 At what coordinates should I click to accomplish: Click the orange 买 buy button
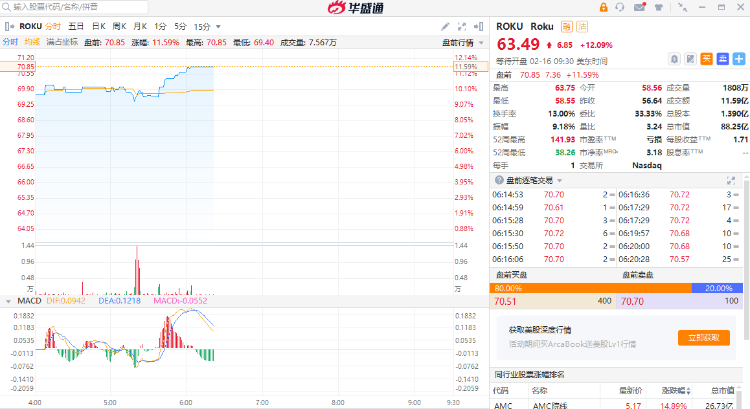click(x=706, y=59)
